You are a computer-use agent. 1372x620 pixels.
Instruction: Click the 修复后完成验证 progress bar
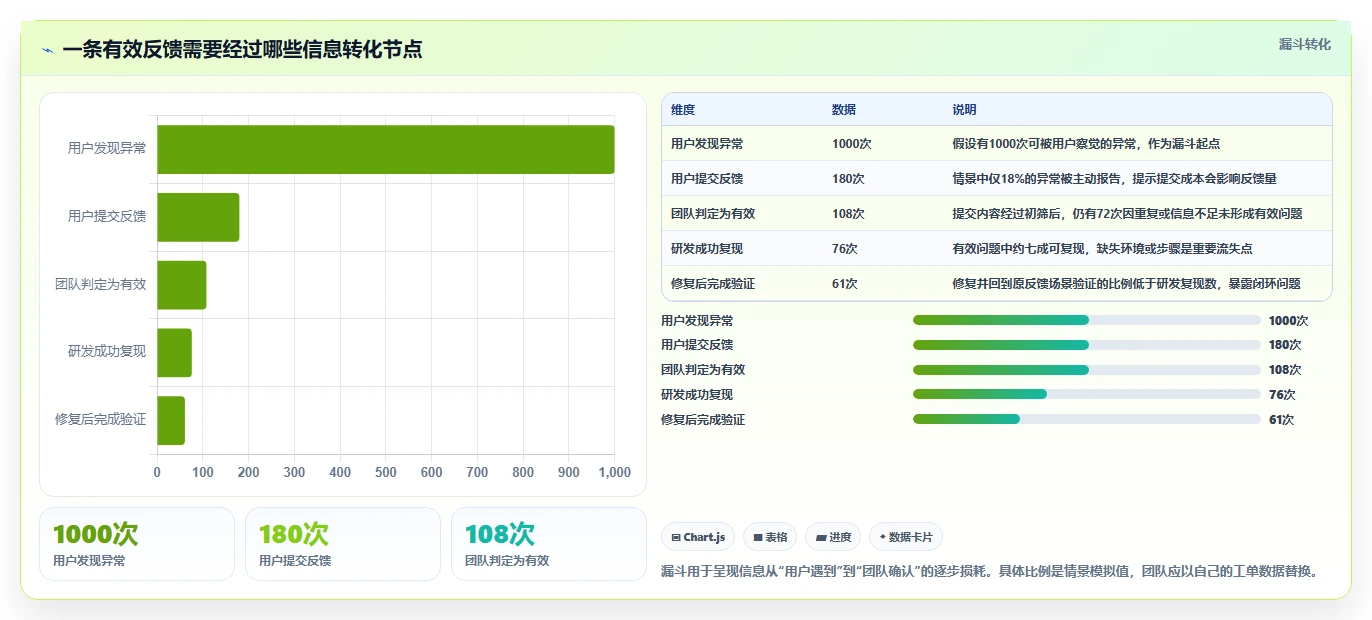(1086, 419)
